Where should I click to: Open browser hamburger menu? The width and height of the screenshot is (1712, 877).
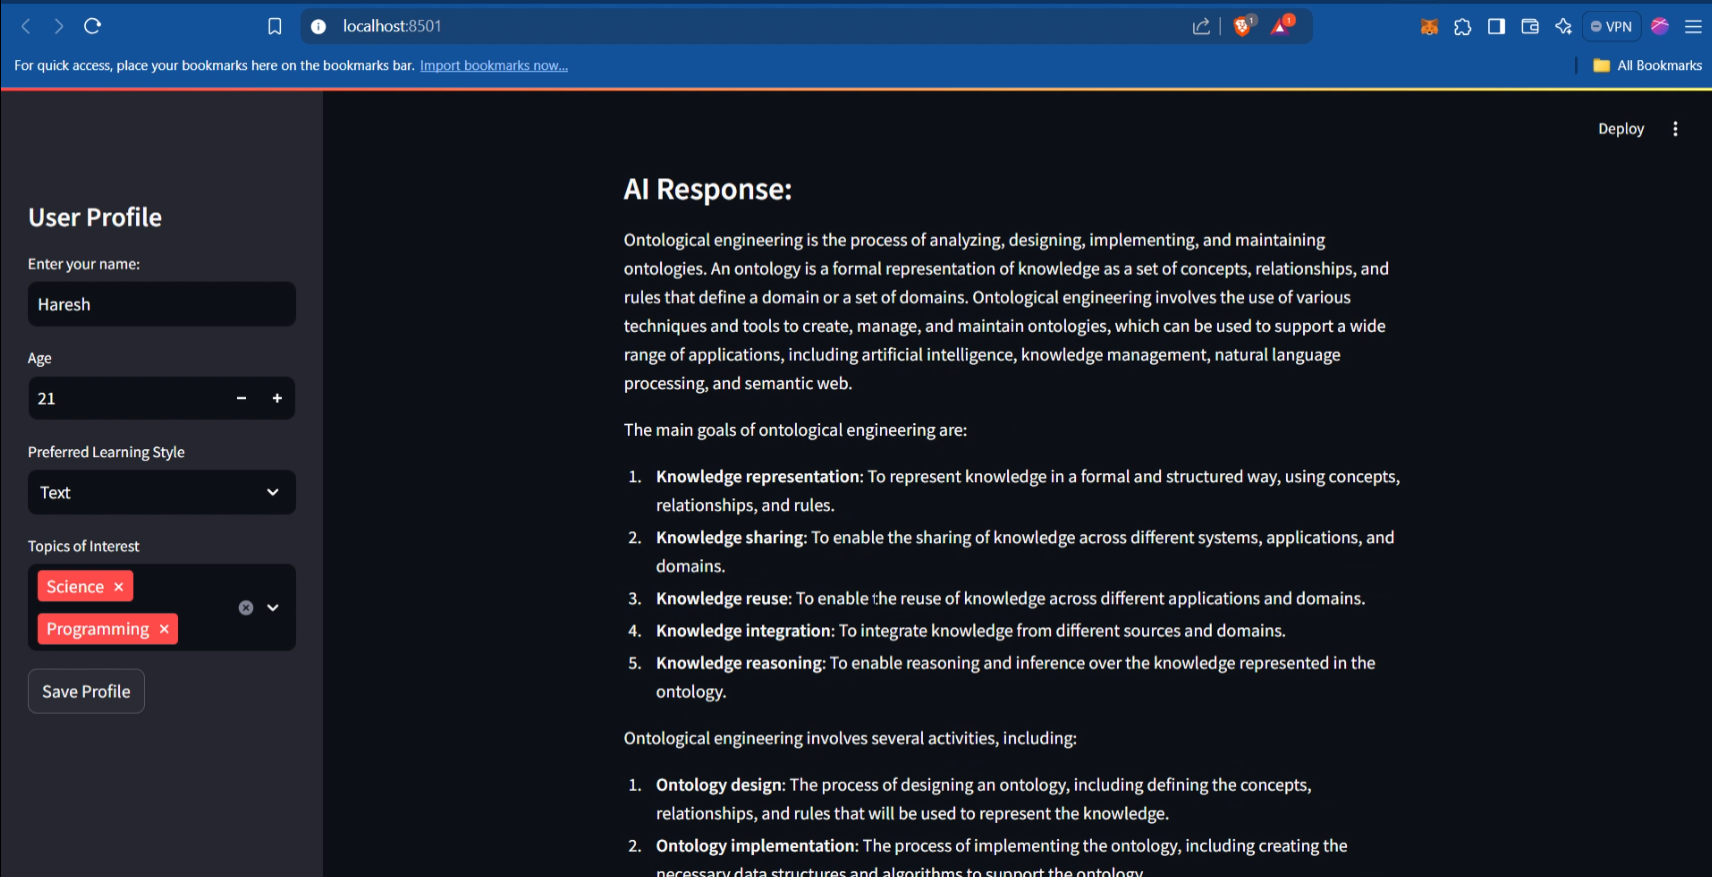point(1693,27)
